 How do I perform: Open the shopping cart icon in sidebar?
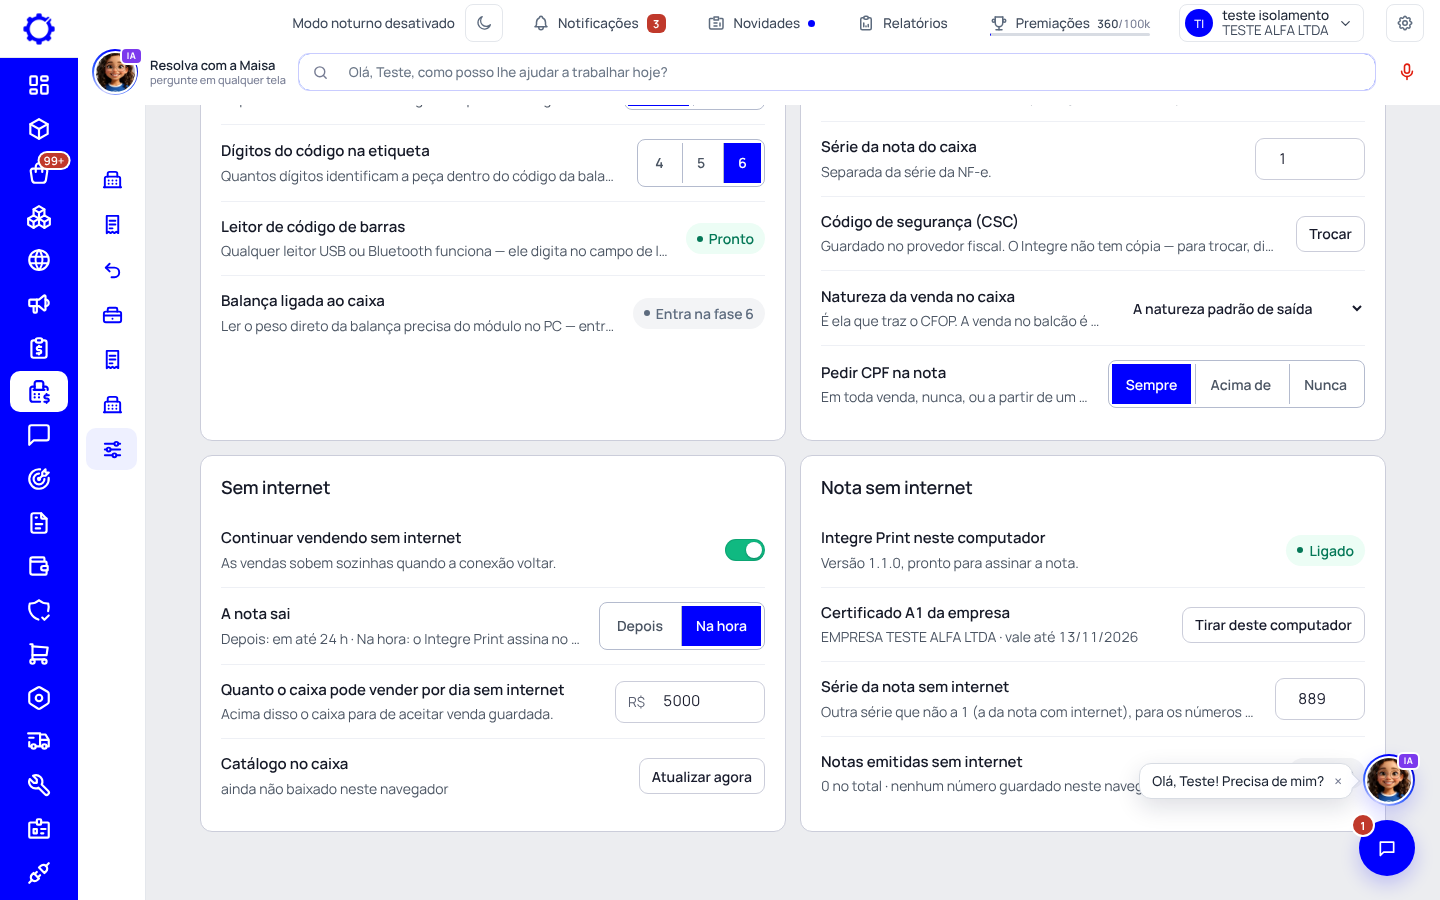39,654
